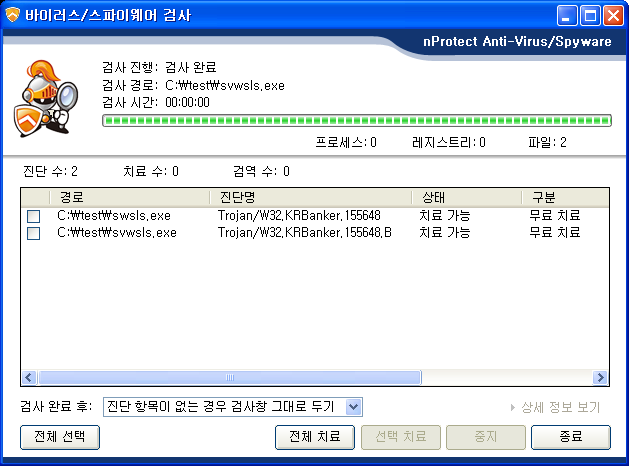Viewport: 629px width, 466px height.
Task: Click the 검사 진행: 검사 완료 status
Action: click(159, 67)
